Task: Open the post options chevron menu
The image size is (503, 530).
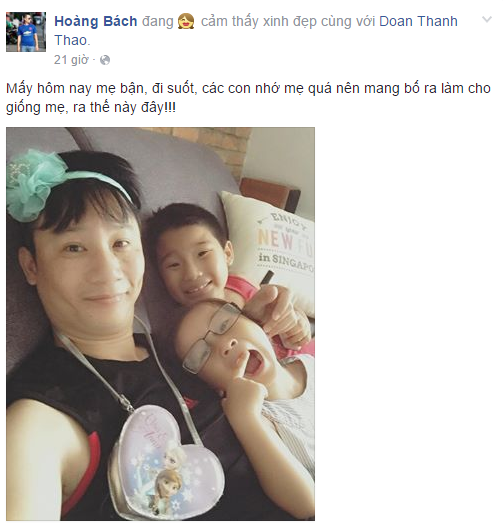Action: click(x=487, y=20)
